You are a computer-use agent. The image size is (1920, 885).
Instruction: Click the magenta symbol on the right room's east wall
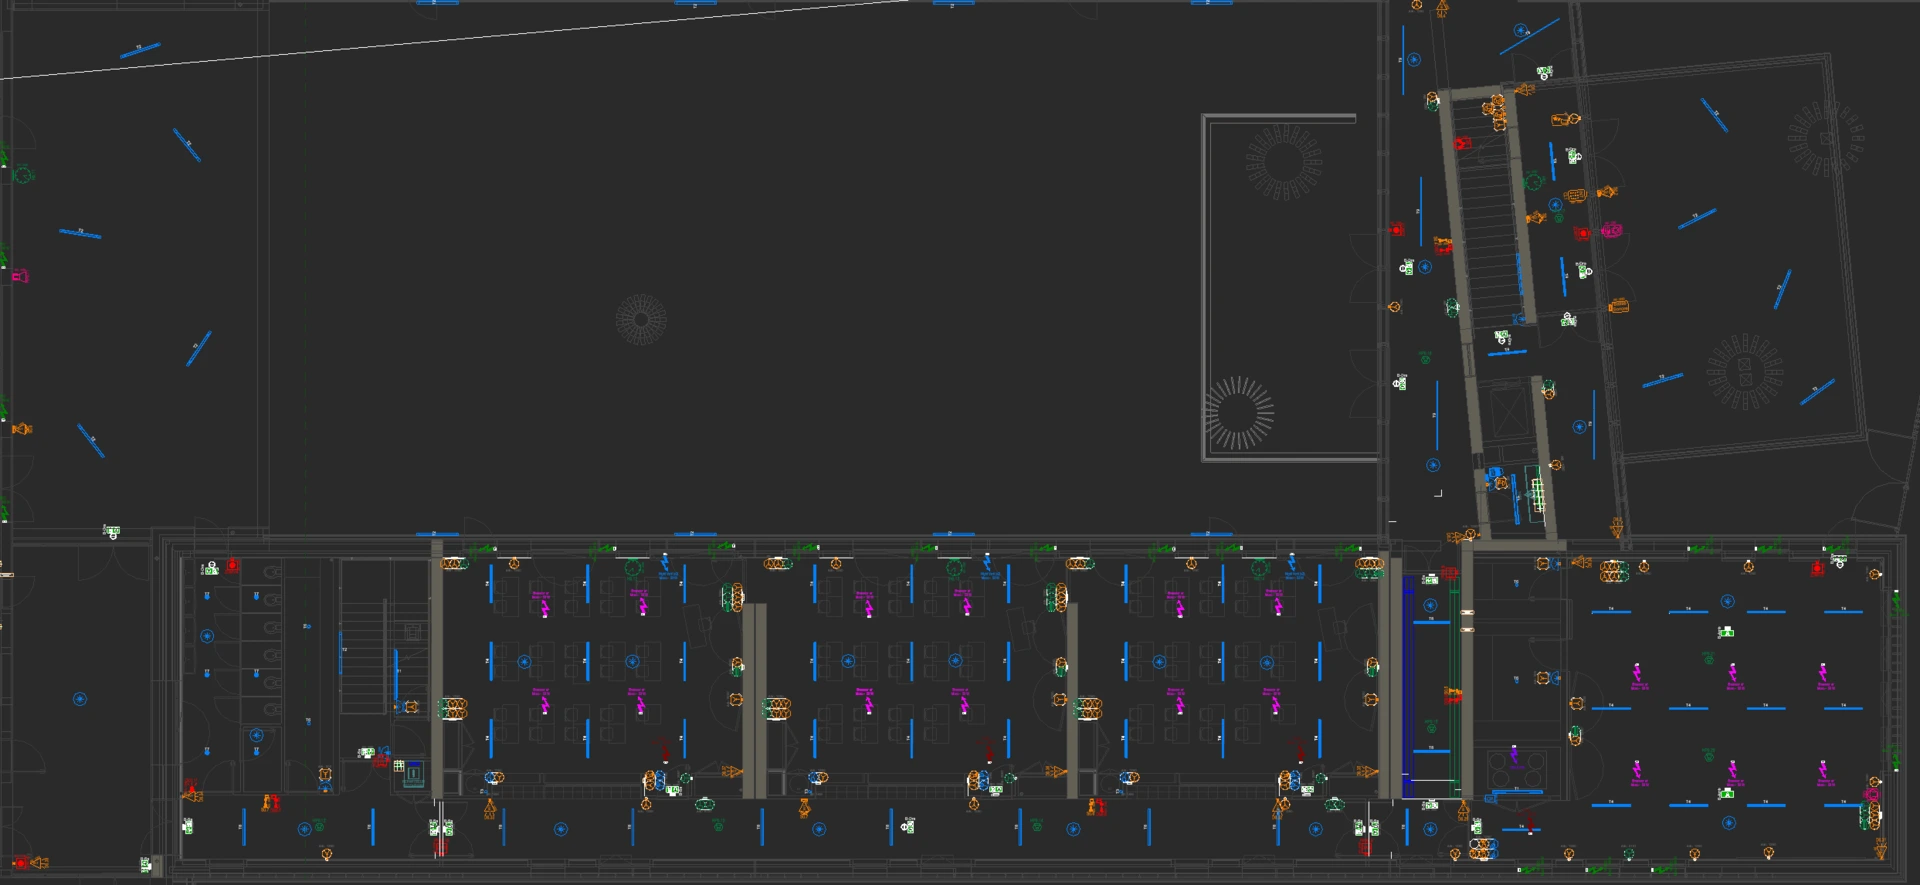[x=1871, y=795]
